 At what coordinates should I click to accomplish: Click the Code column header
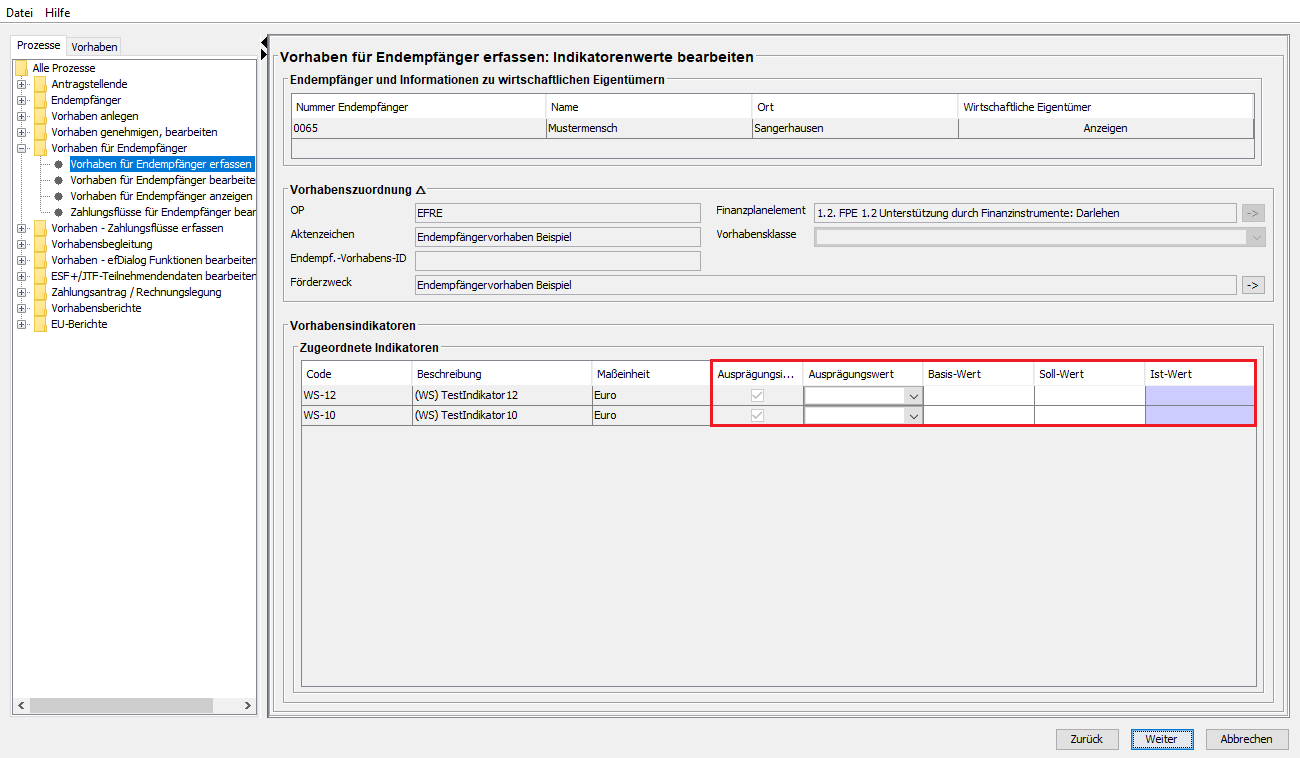pos(357,374)
